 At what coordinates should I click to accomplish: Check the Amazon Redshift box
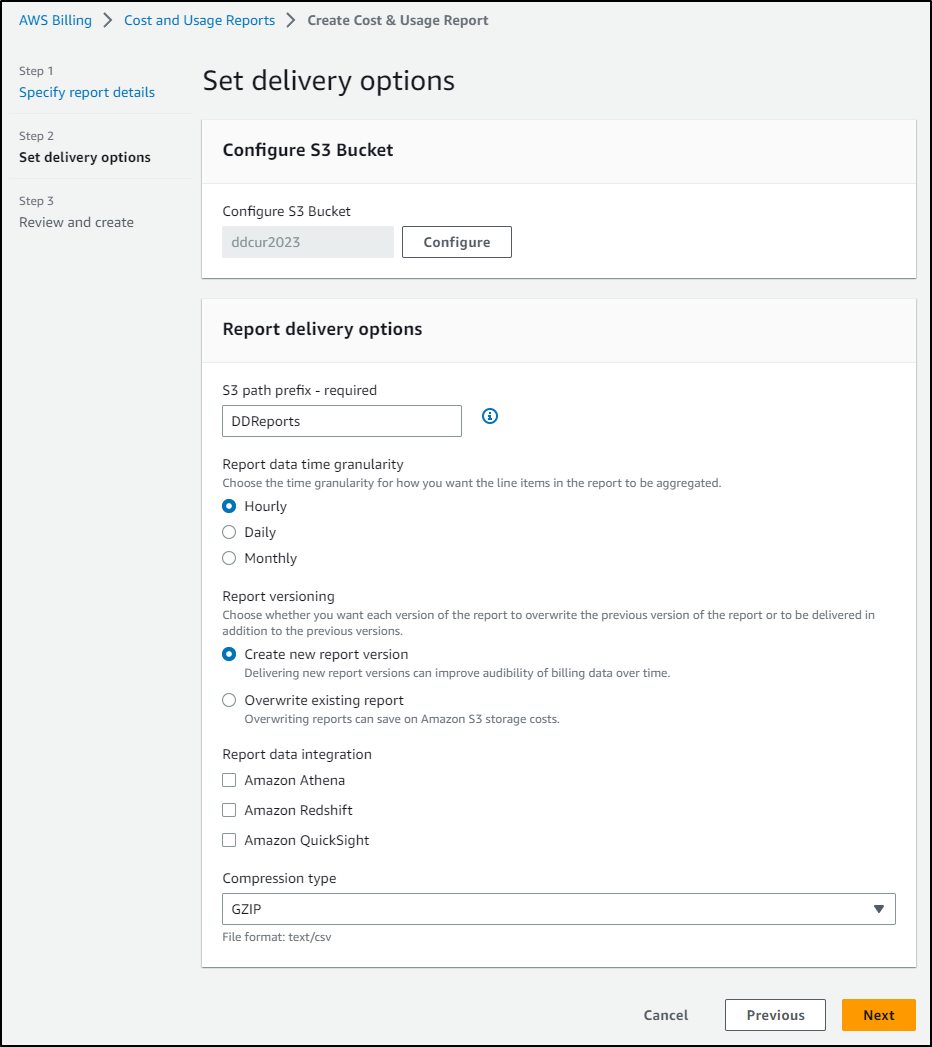pyautogui.click(x=229, y=810)
